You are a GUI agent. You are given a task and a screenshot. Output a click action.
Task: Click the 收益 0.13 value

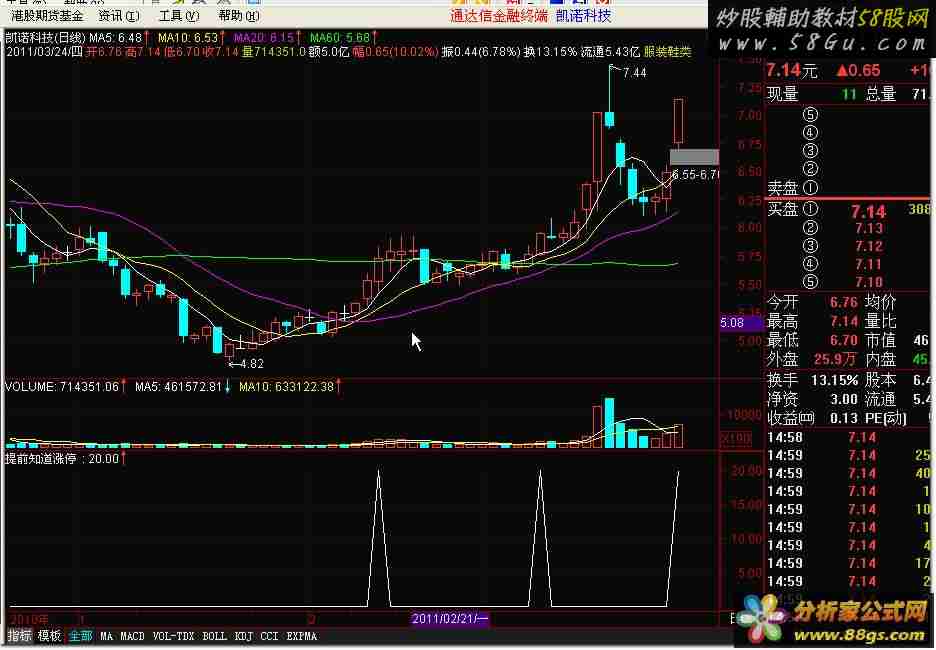tap(844, 418)
